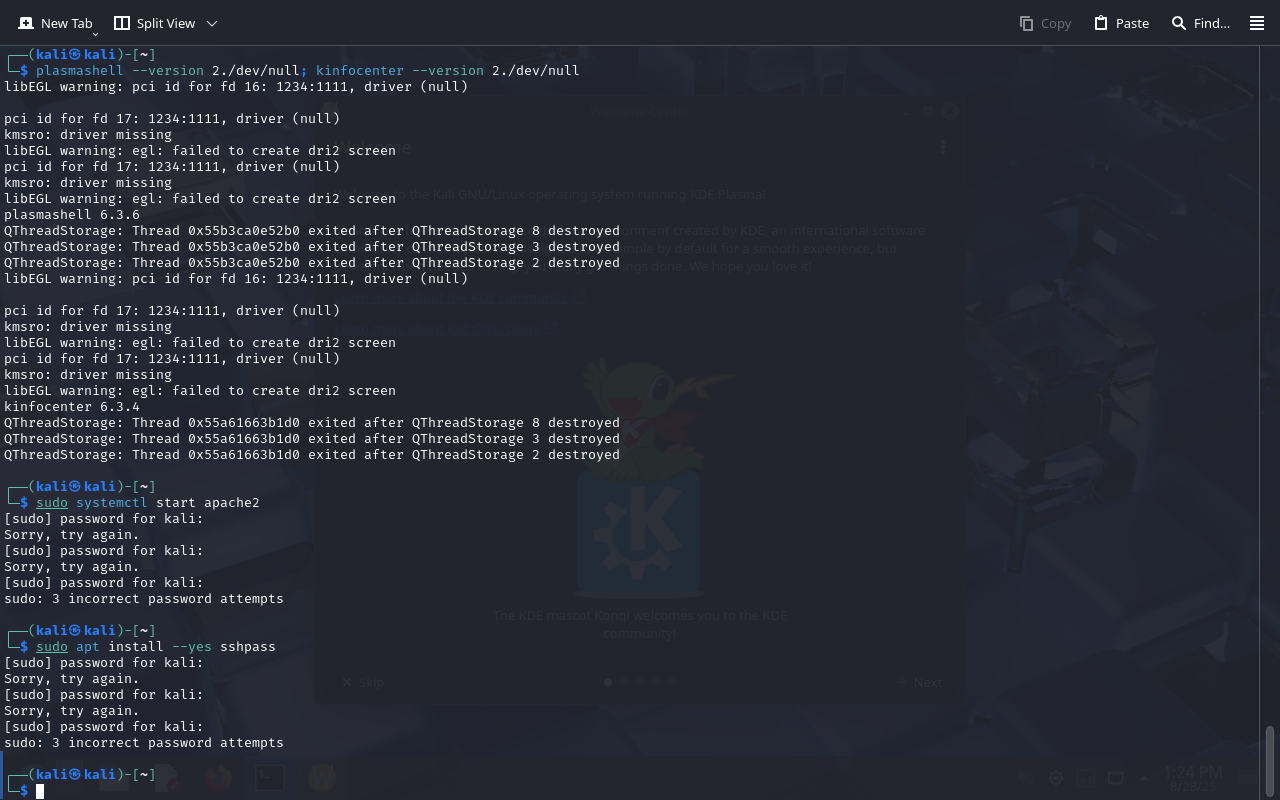Click 'kinfocenter' in the first command line
Screen dimensions: 1280x800
click(360, 71)
